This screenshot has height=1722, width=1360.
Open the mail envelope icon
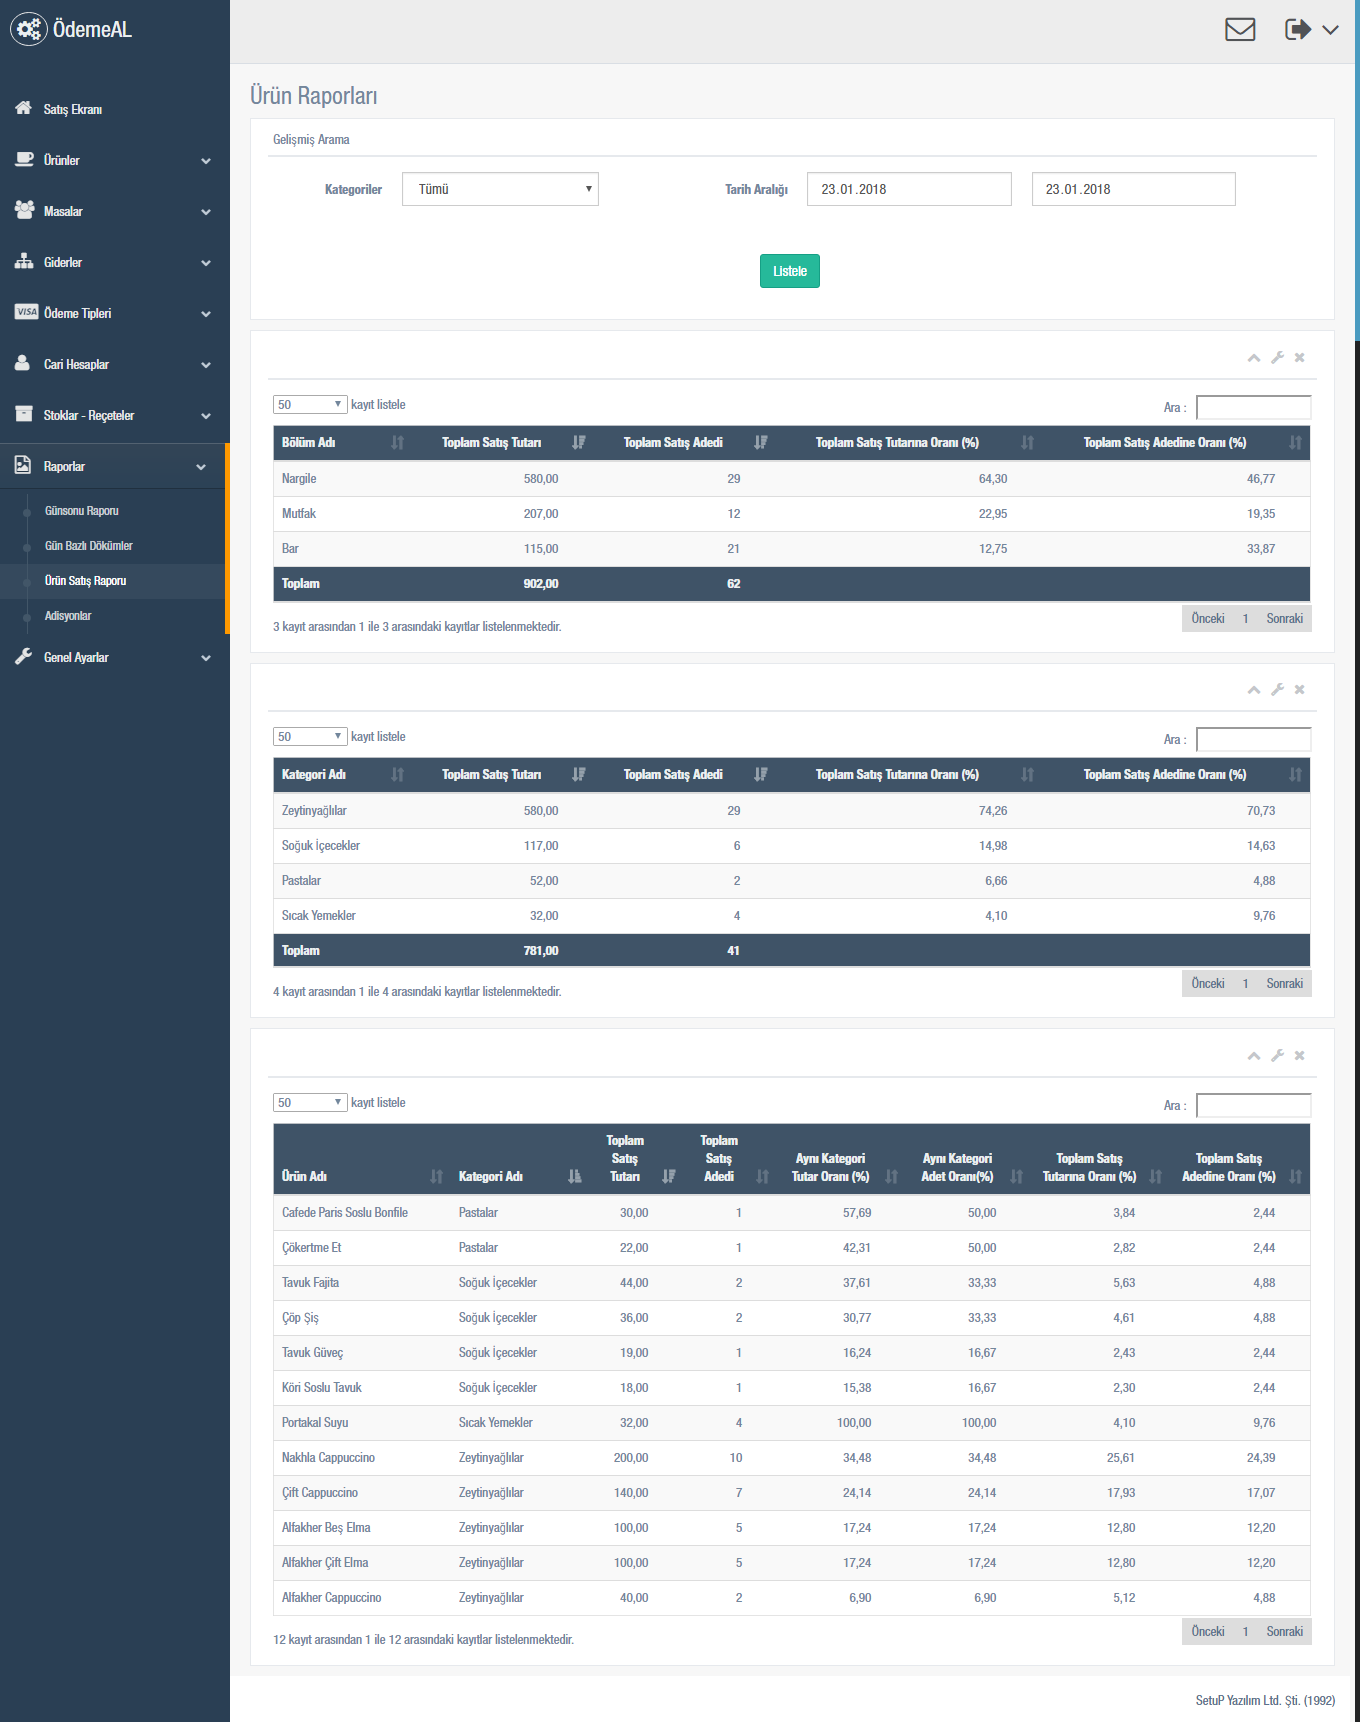(x=1240, y=30)
